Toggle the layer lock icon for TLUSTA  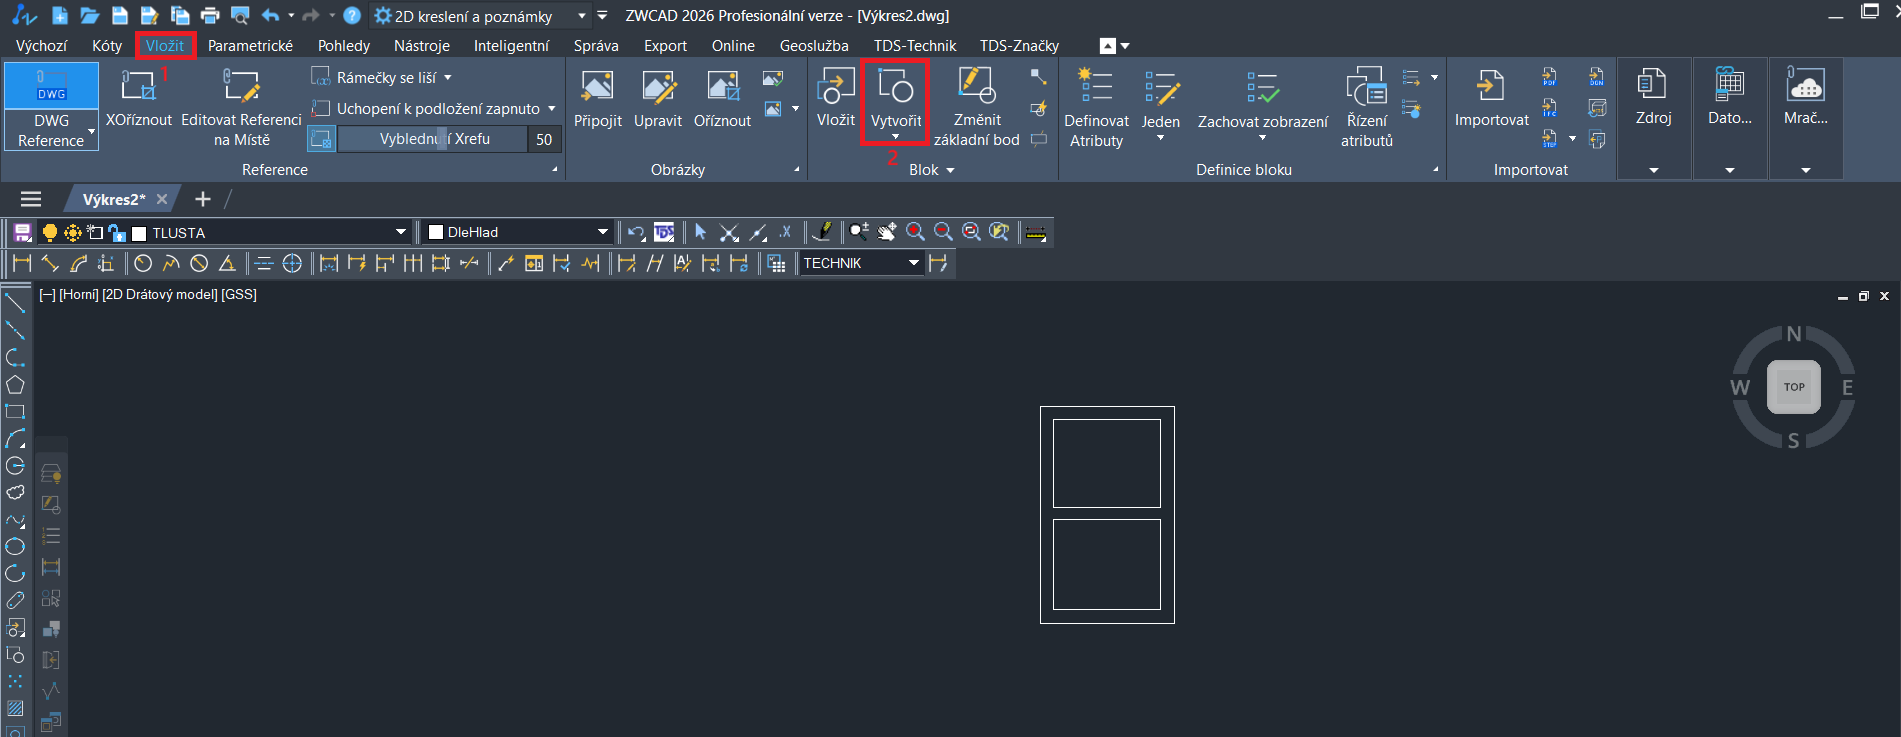(117, 233)
